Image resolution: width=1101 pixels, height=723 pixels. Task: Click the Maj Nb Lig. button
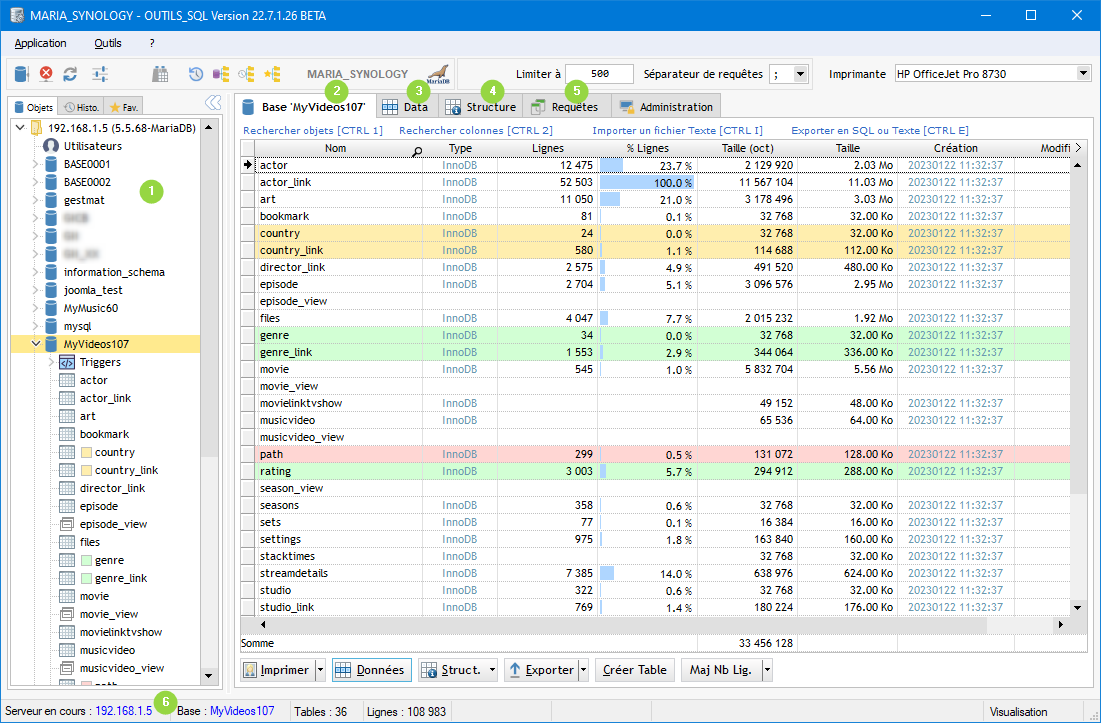721,670
